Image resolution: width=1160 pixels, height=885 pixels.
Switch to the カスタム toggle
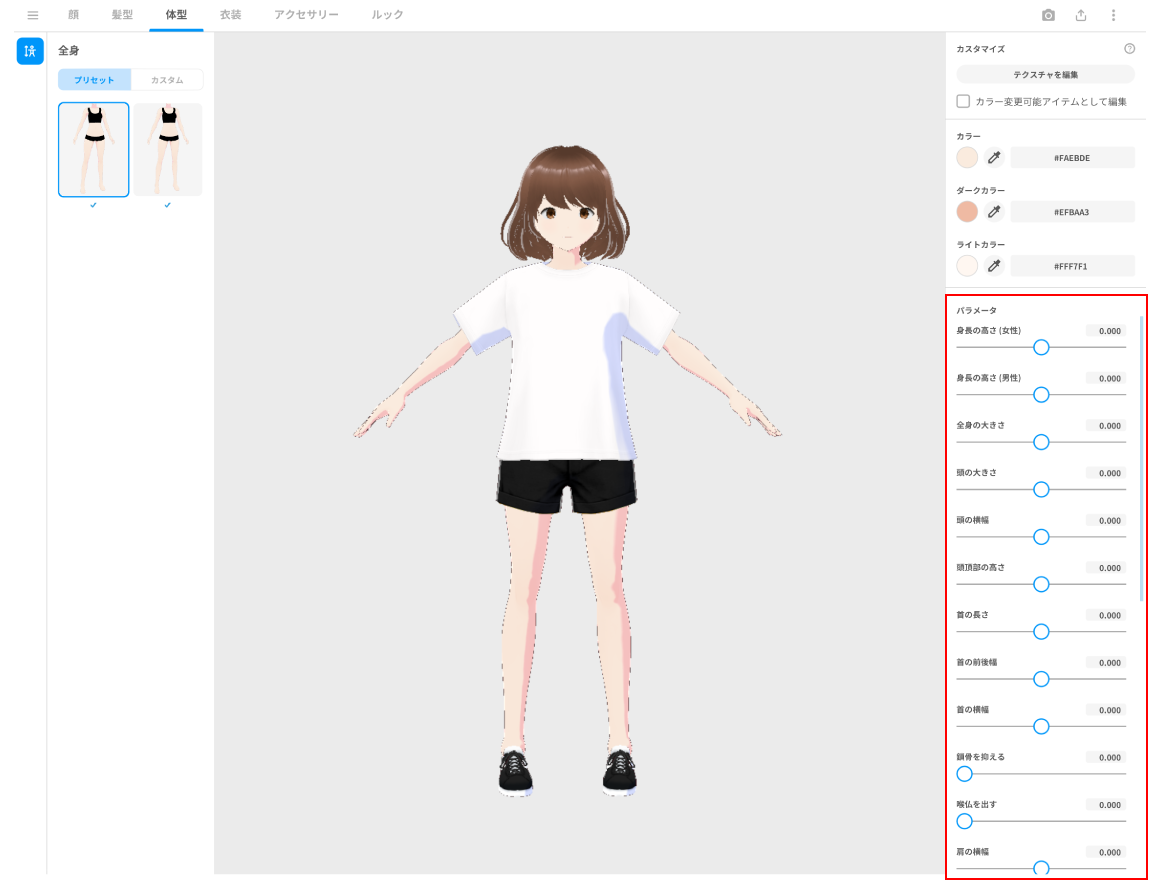(167, 80)
